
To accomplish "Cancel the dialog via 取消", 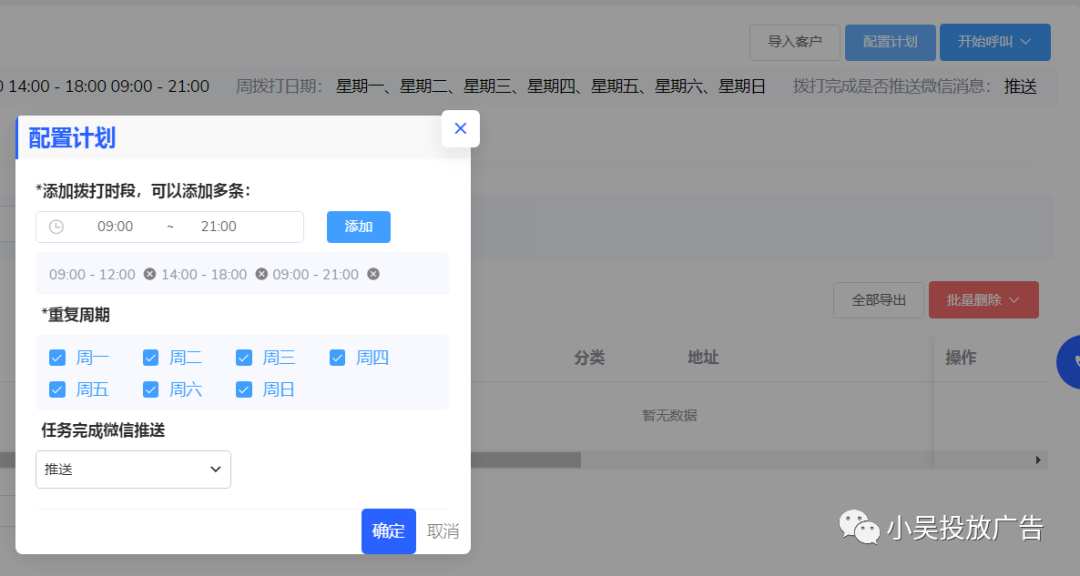I will pyautogui.click(x=443, y=531).
